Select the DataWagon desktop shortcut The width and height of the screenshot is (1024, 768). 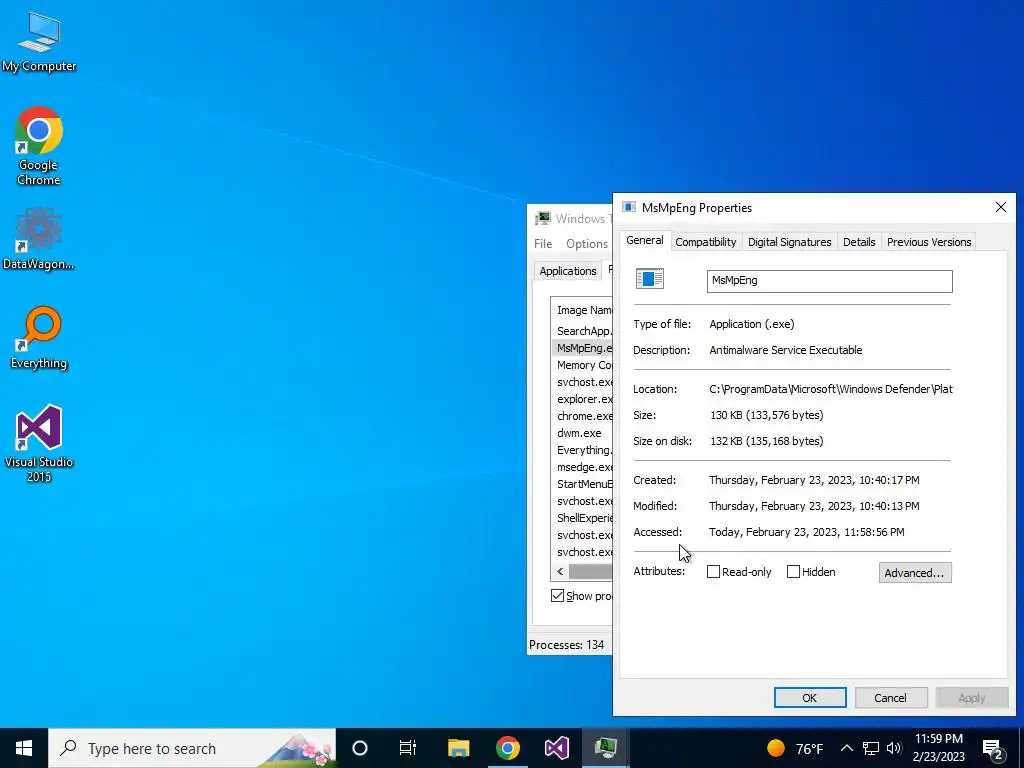tap(39, 238)
